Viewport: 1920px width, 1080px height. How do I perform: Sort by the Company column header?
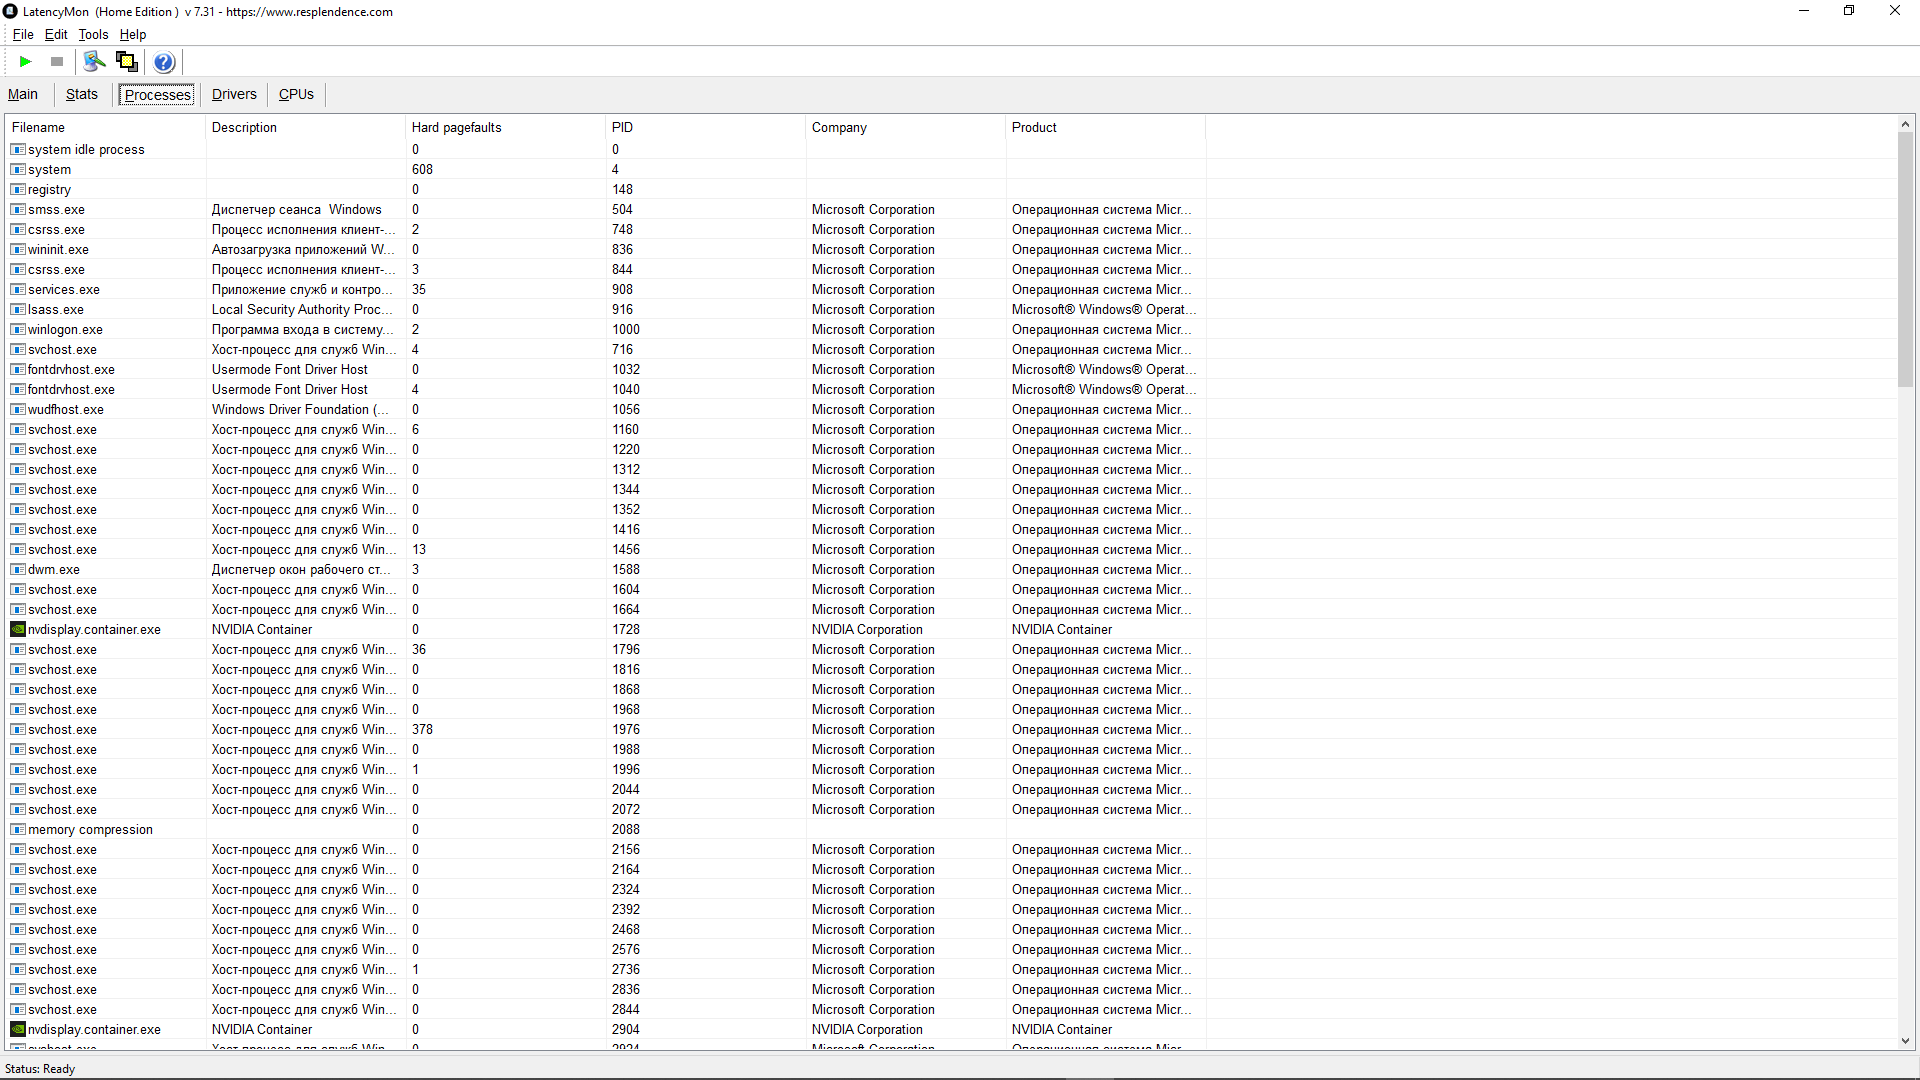click(x=906, y=127)
